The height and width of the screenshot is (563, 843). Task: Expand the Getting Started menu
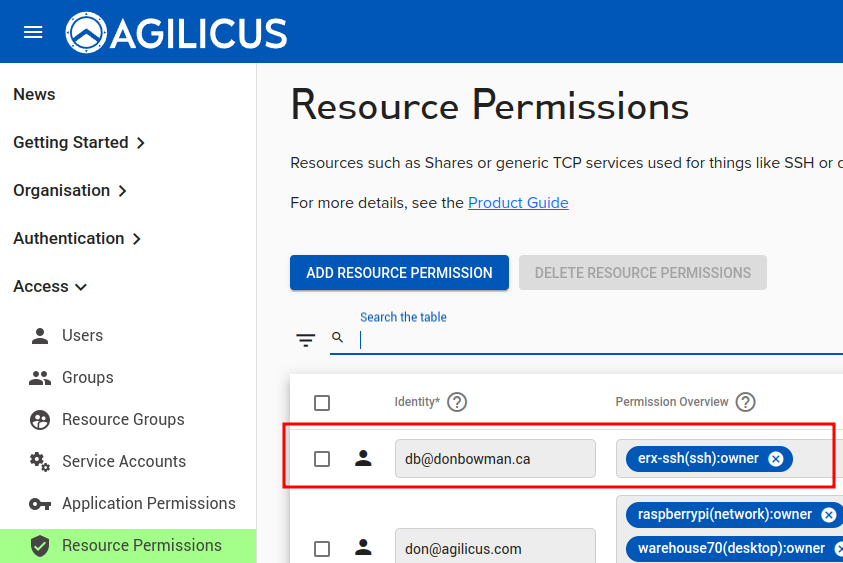[79, 143]
